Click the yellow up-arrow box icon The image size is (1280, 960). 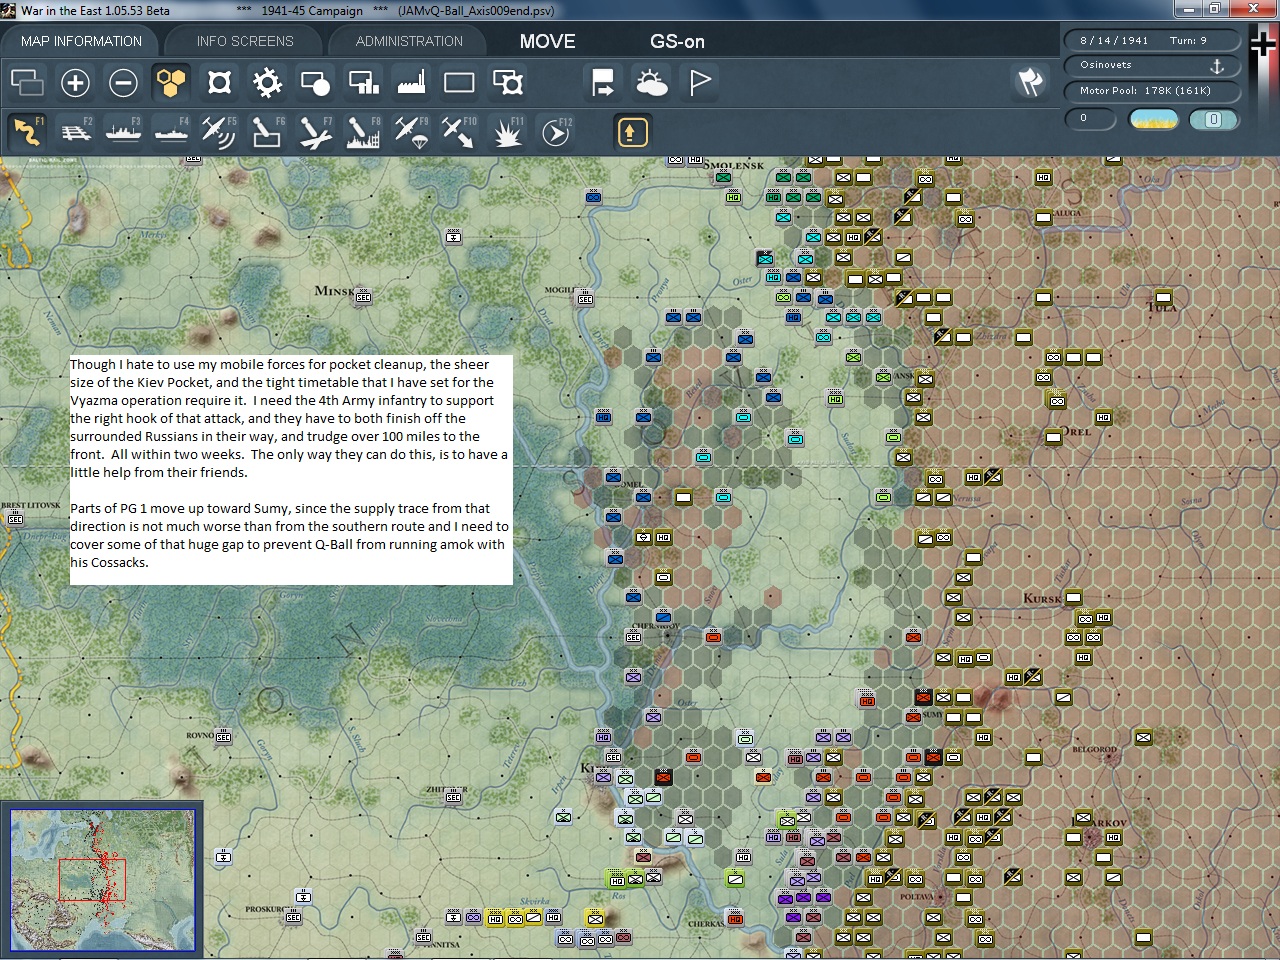tap(632, 132)
